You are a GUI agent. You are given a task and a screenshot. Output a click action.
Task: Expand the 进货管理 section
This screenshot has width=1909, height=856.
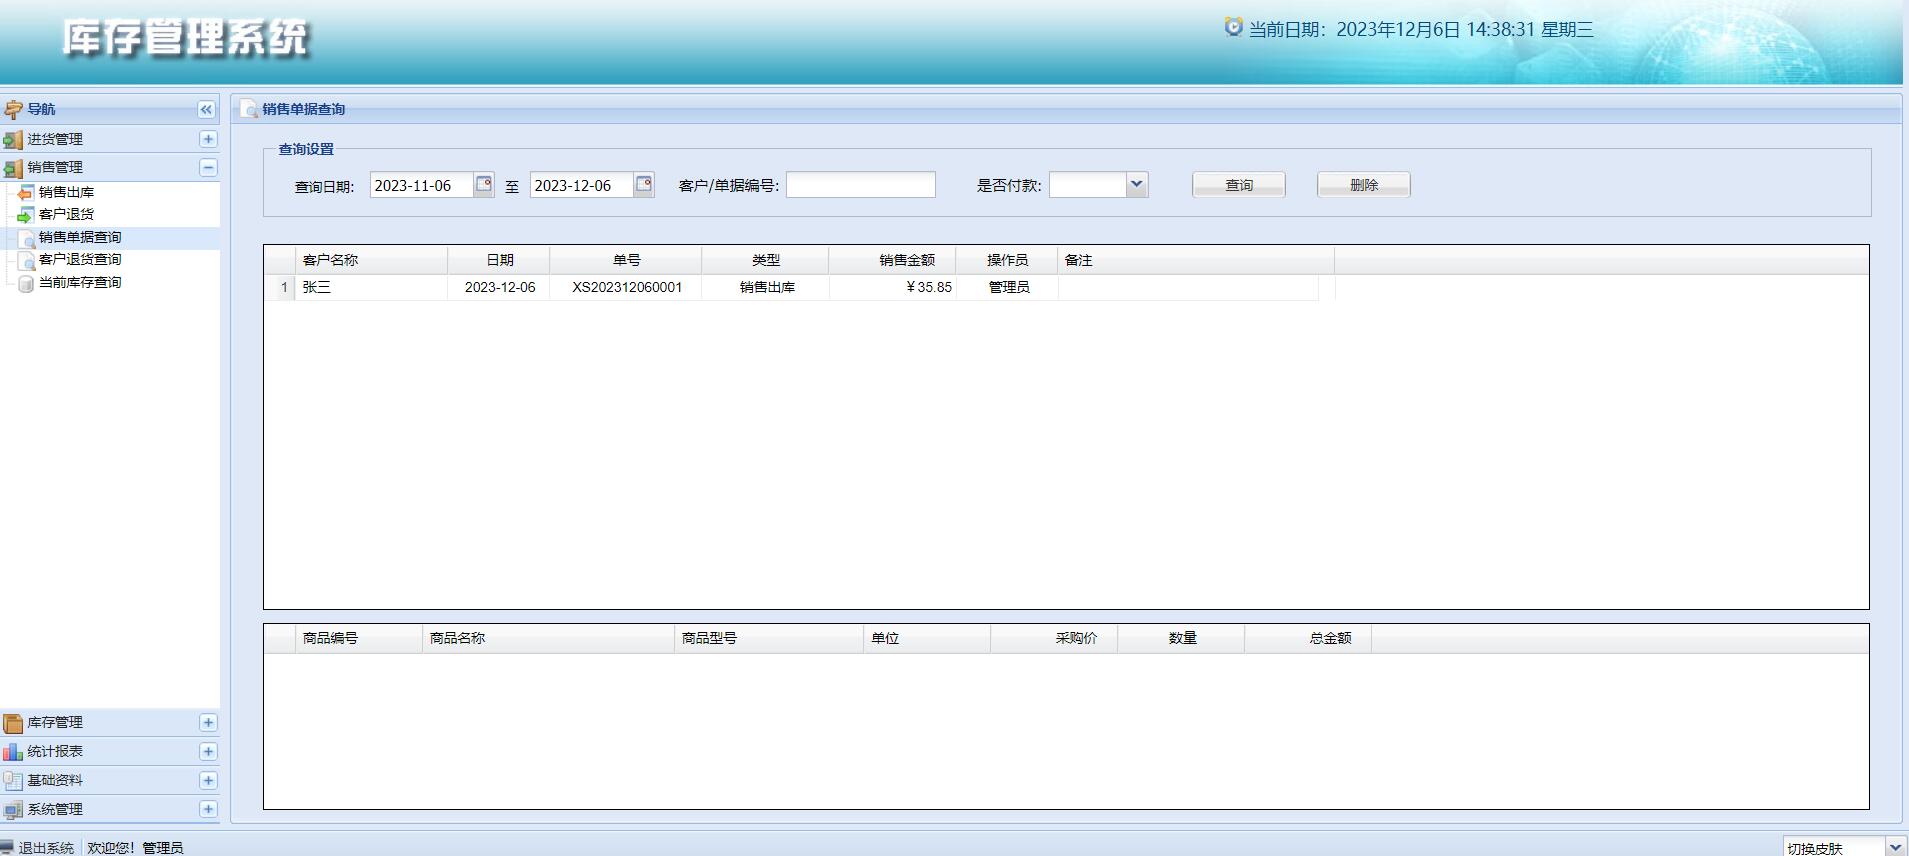(x=208, y=139)
